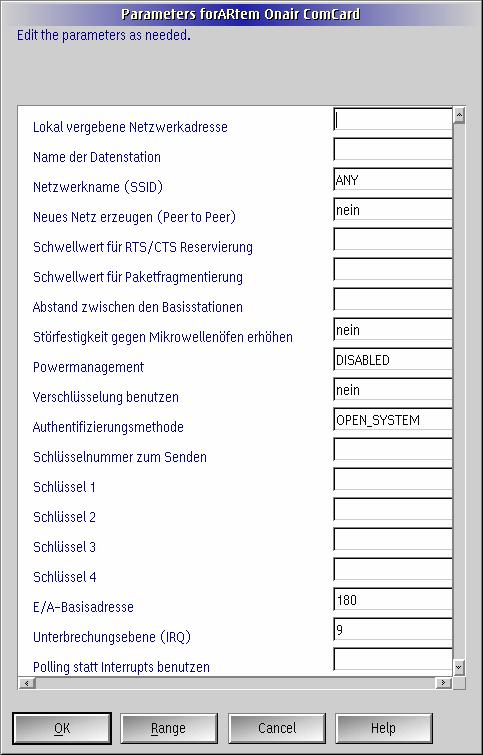Click the Paketfragmentierung threshold field
483x755 pixels.
coord(393,270)
